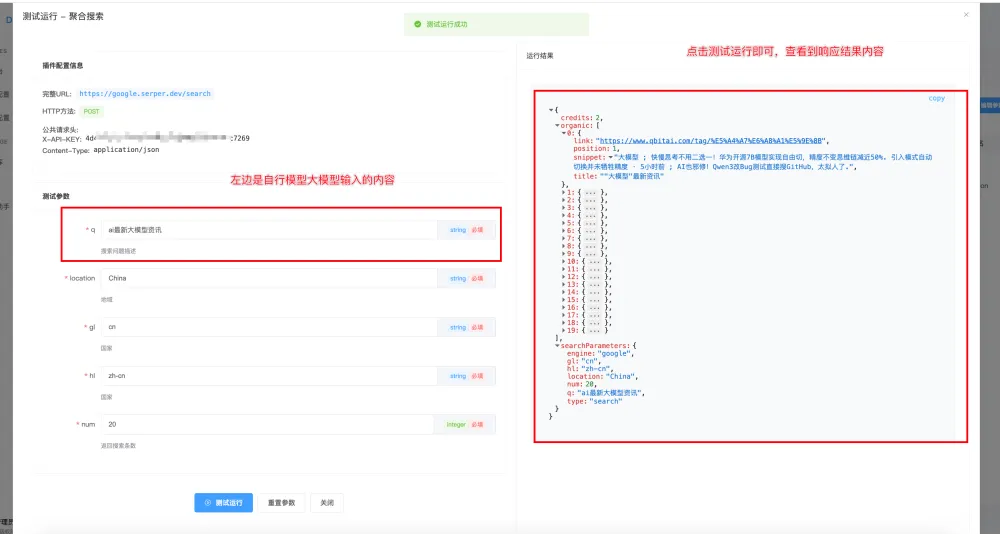This screenshot has height=534, width=1000.
Task: Click the application/json content type value
Action: (x=126, y=150)
